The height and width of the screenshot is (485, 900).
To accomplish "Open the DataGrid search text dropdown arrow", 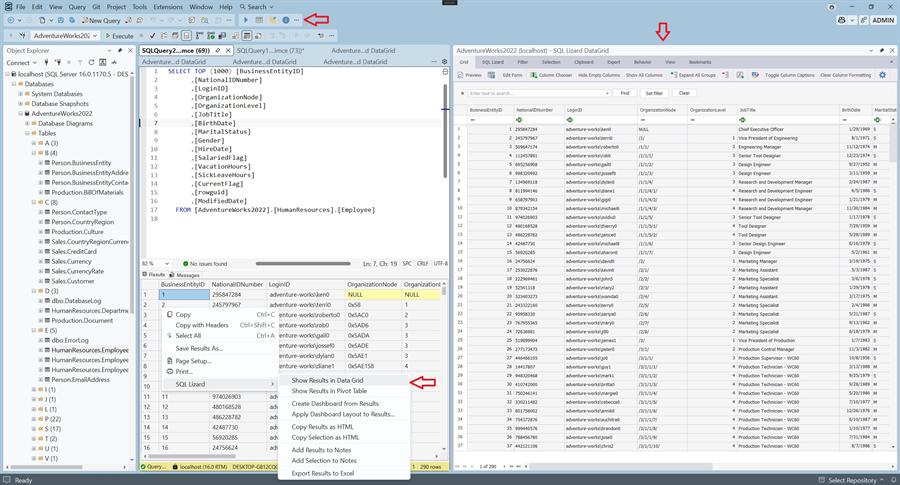I will pos(607,93).
